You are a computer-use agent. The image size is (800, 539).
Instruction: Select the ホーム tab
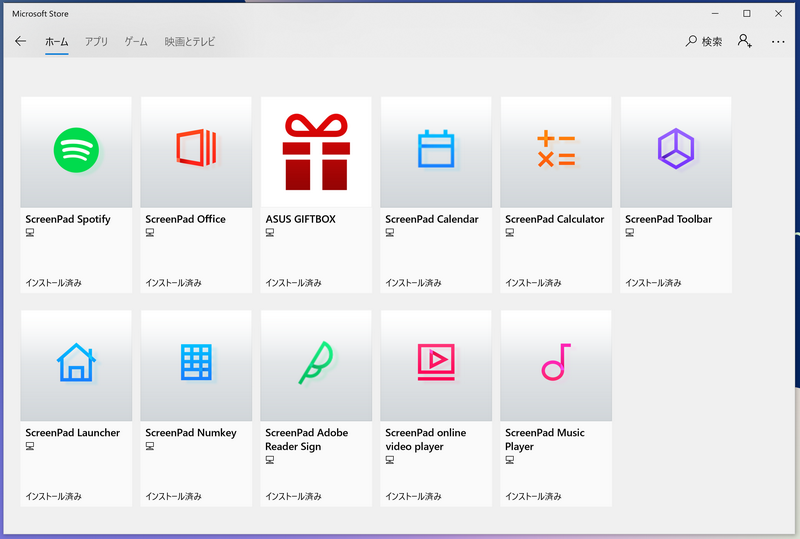pyautogui.click(x=57, y=42)
